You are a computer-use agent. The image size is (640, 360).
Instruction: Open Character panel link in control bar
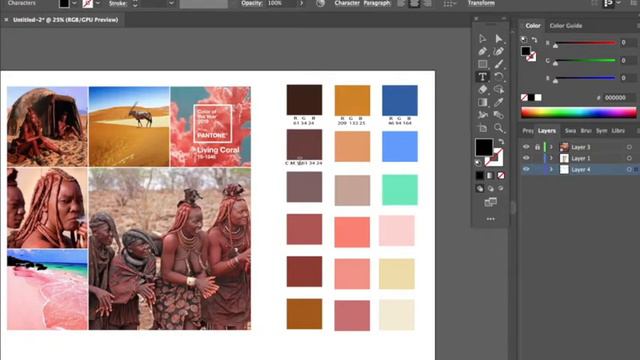click(347, 3)
